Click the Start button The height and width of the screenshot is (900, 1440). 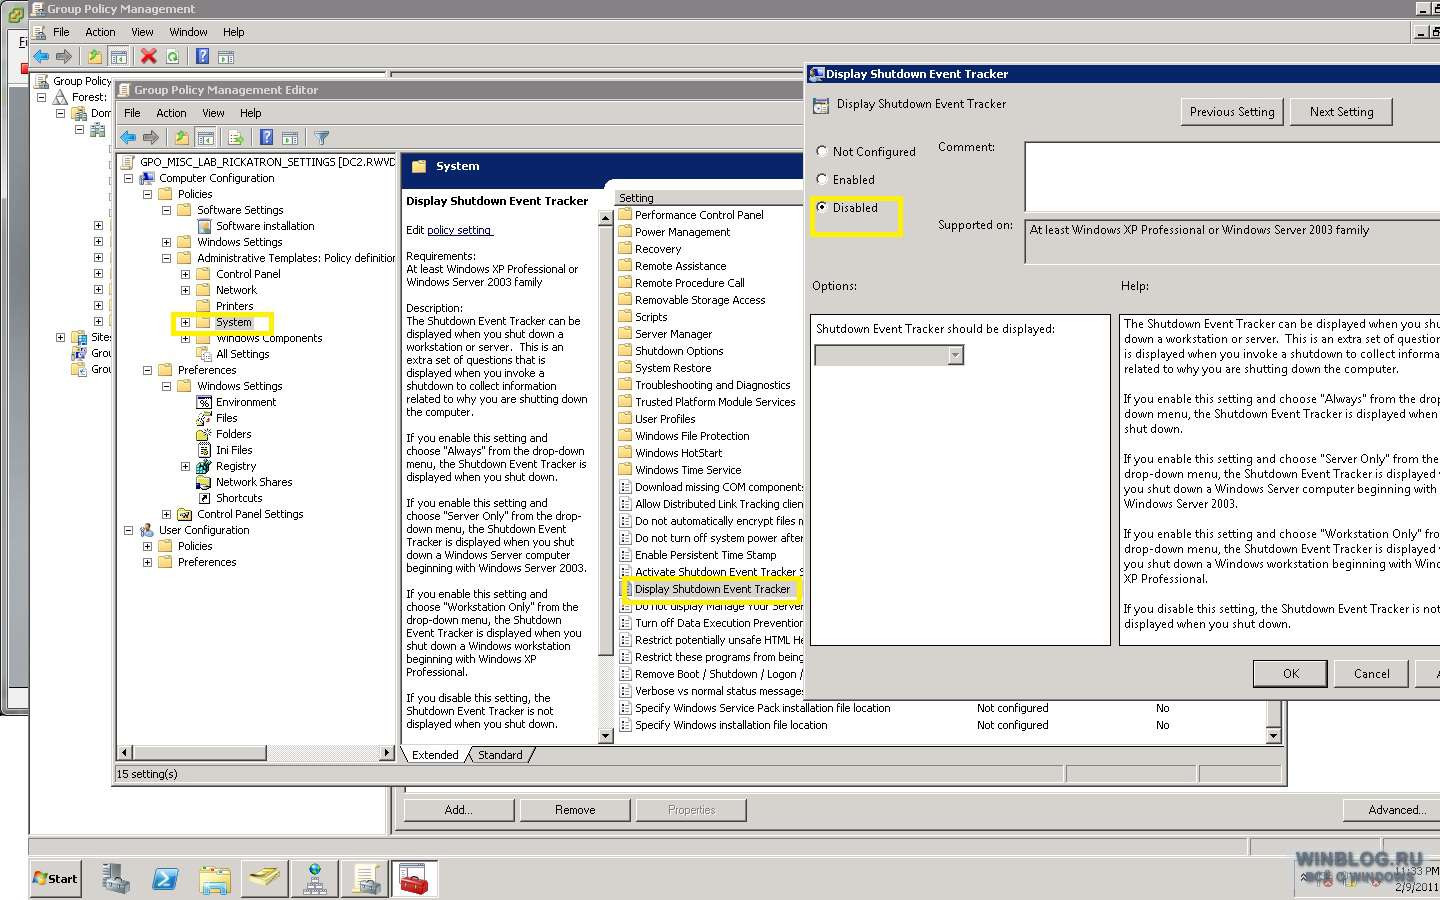click(x=55, y=879)
